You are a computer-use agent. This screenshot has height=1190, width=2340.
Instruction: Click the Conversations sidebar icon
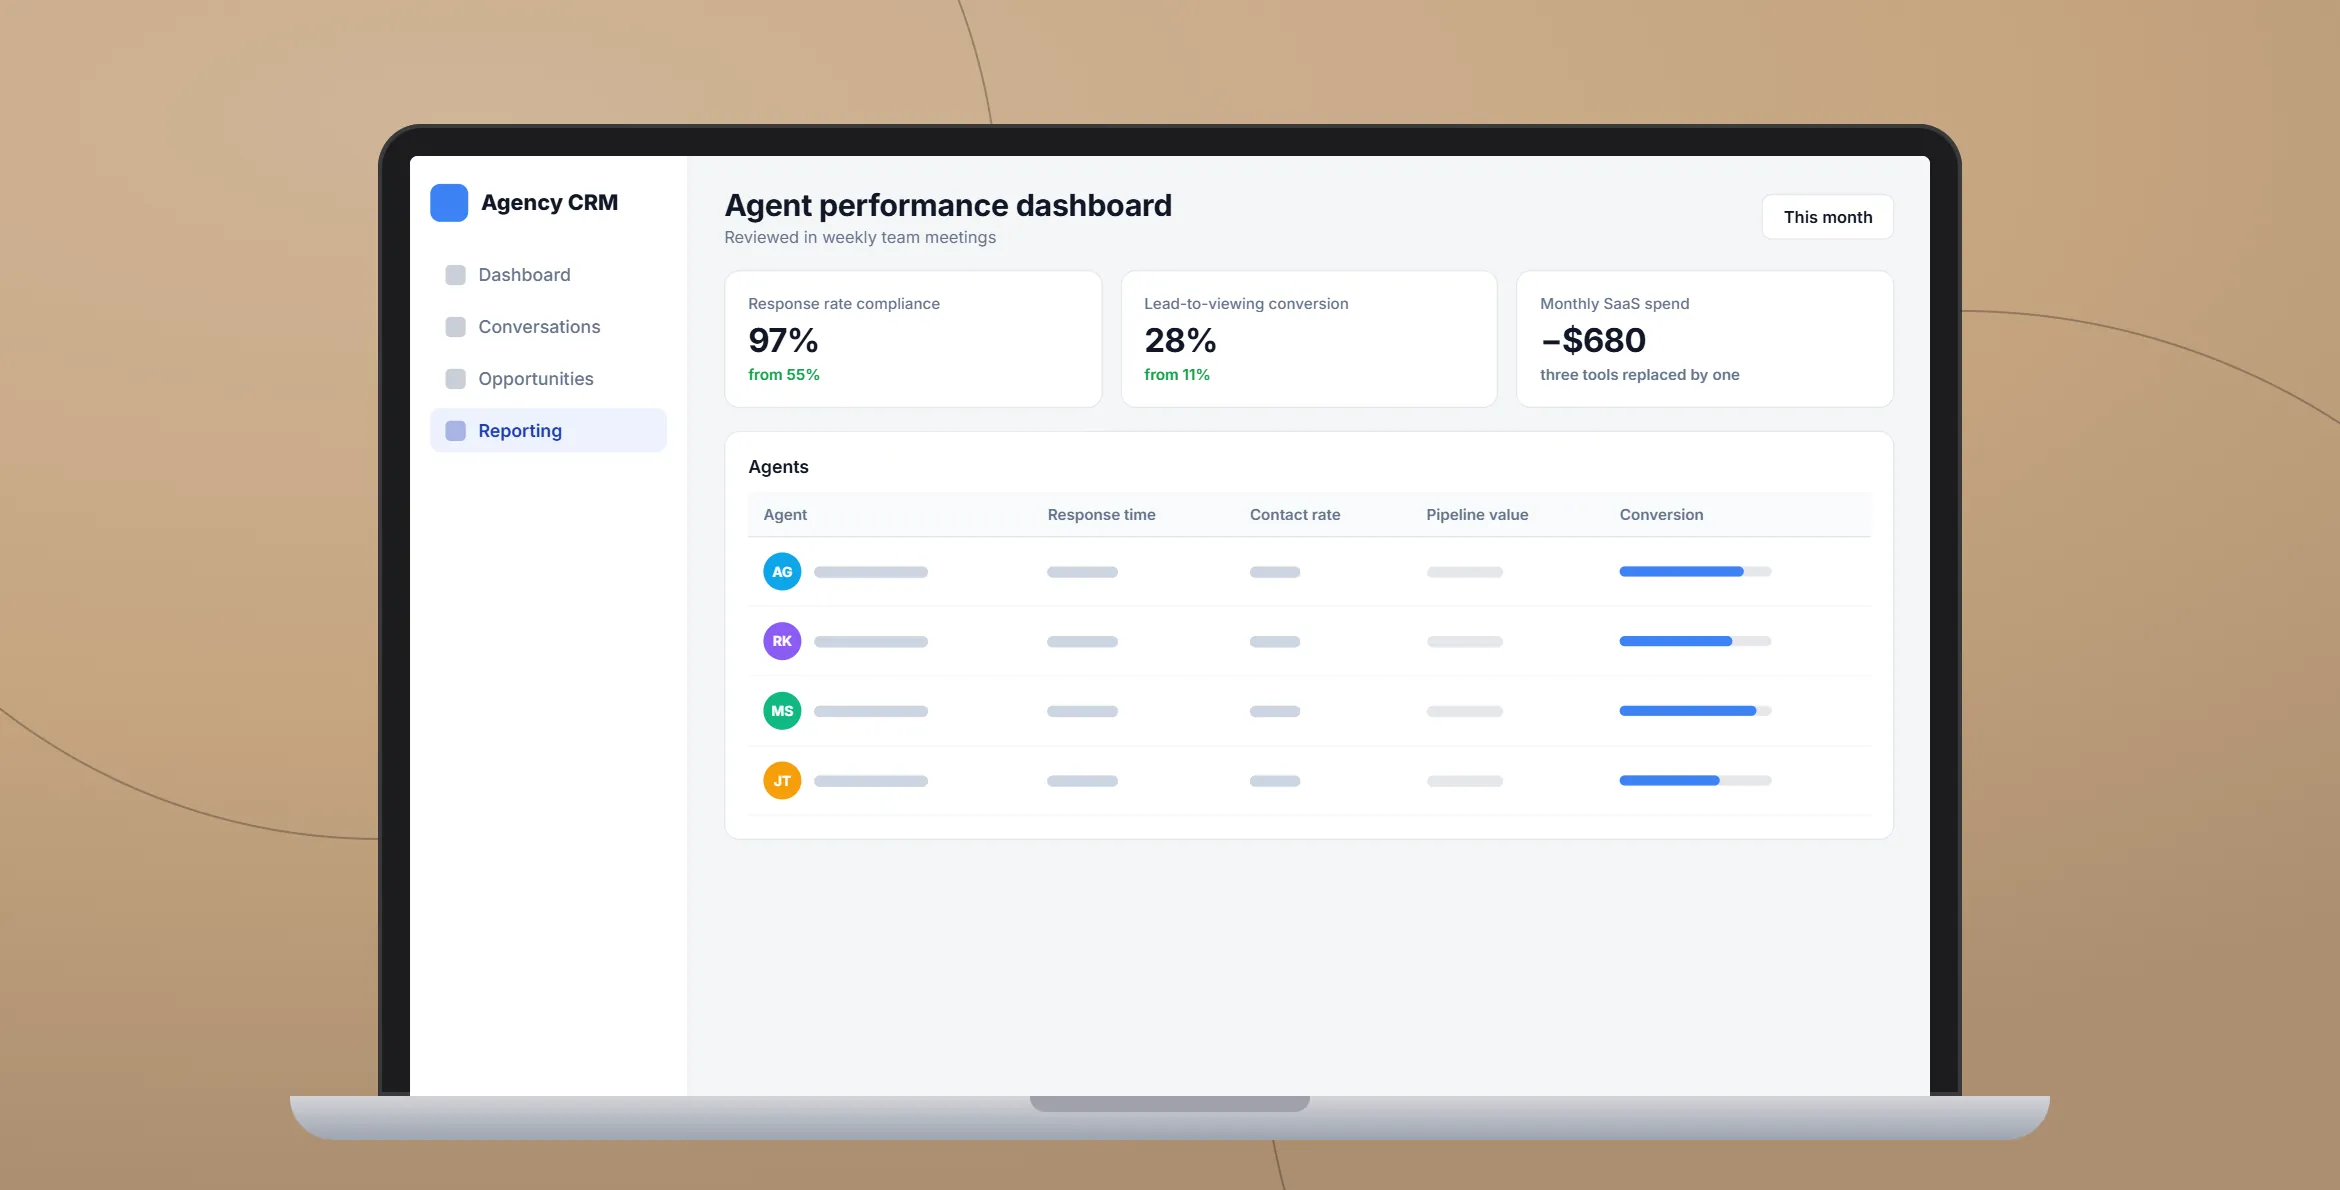pyautogui.click(x=455, y=327)
